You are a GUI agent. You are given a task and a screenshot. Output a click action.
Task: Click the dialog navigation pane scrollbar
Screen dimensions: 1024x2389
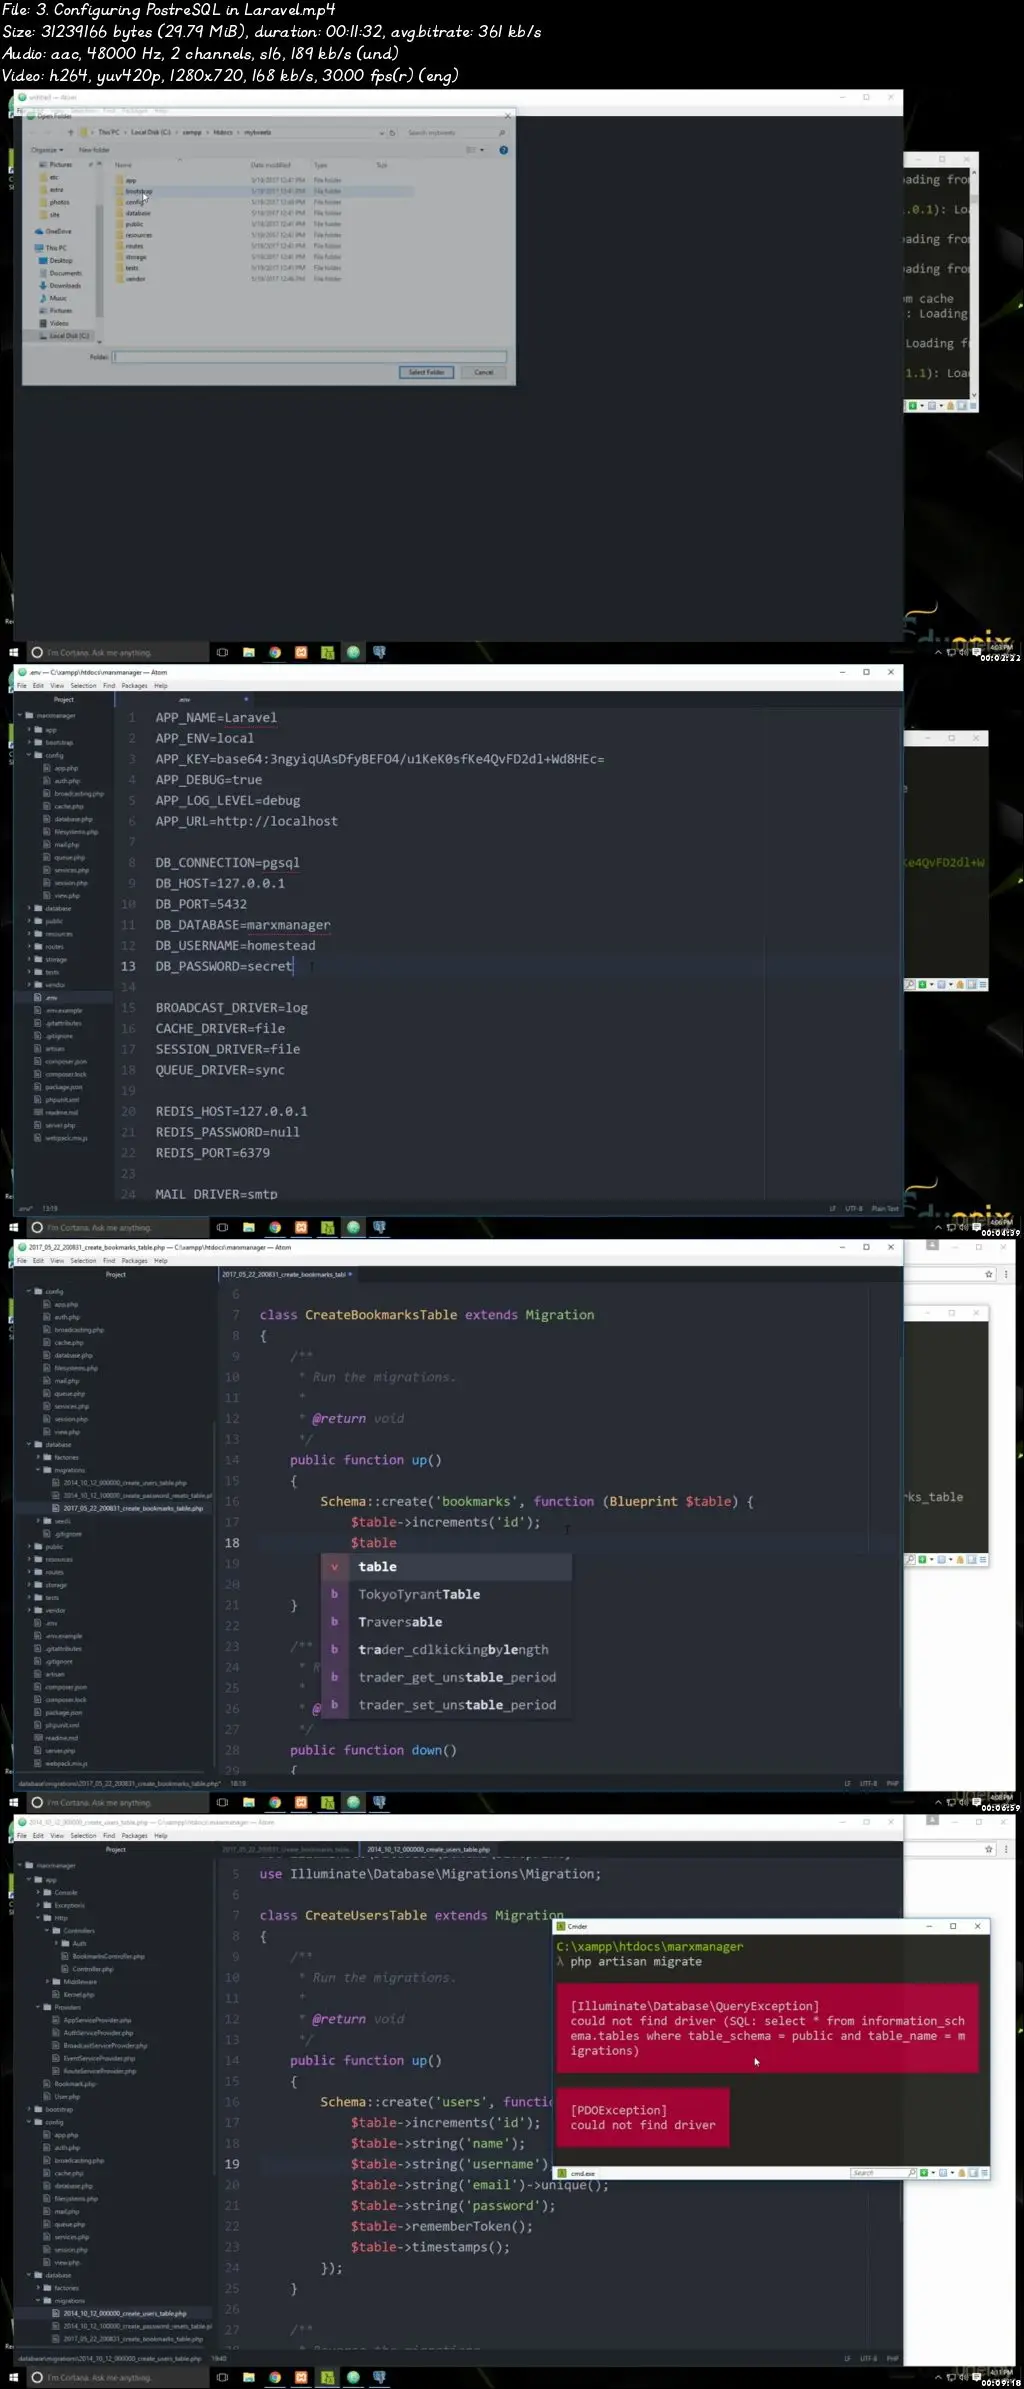[x=99, y=250]
